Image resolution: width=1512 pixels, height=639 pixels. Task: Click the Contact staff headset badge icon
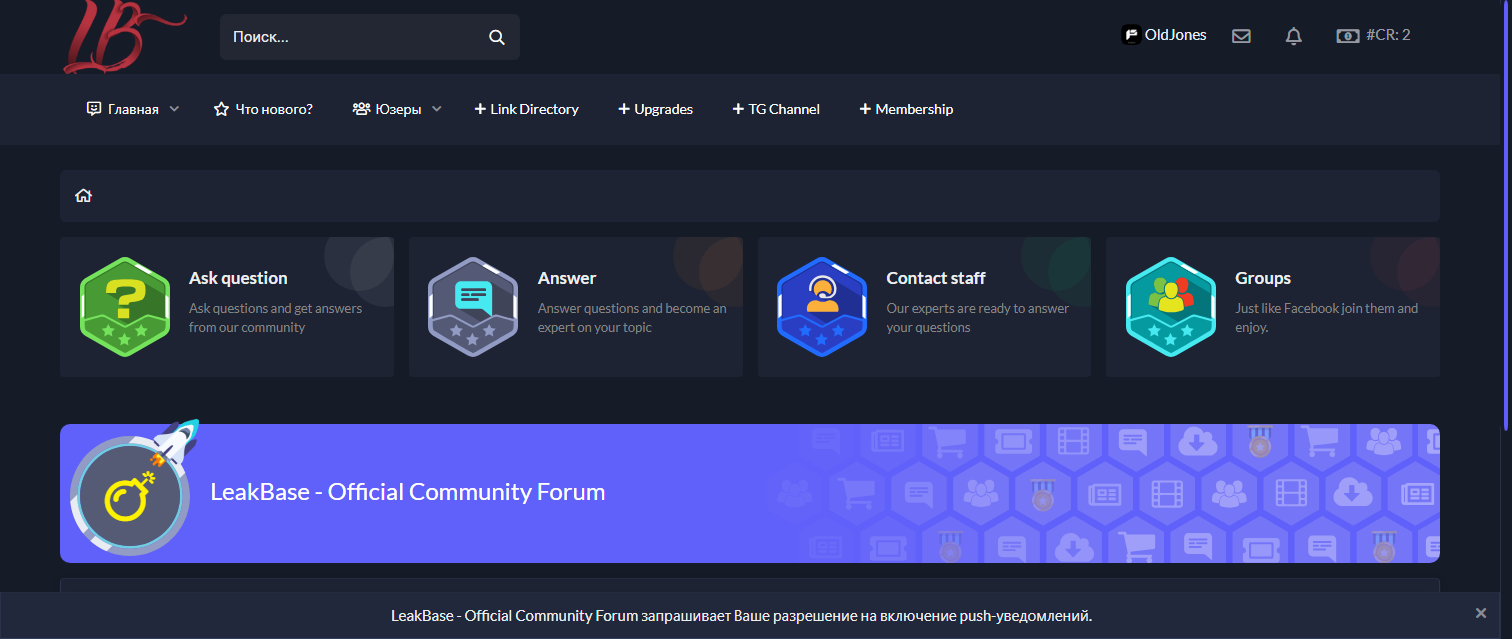822,307
